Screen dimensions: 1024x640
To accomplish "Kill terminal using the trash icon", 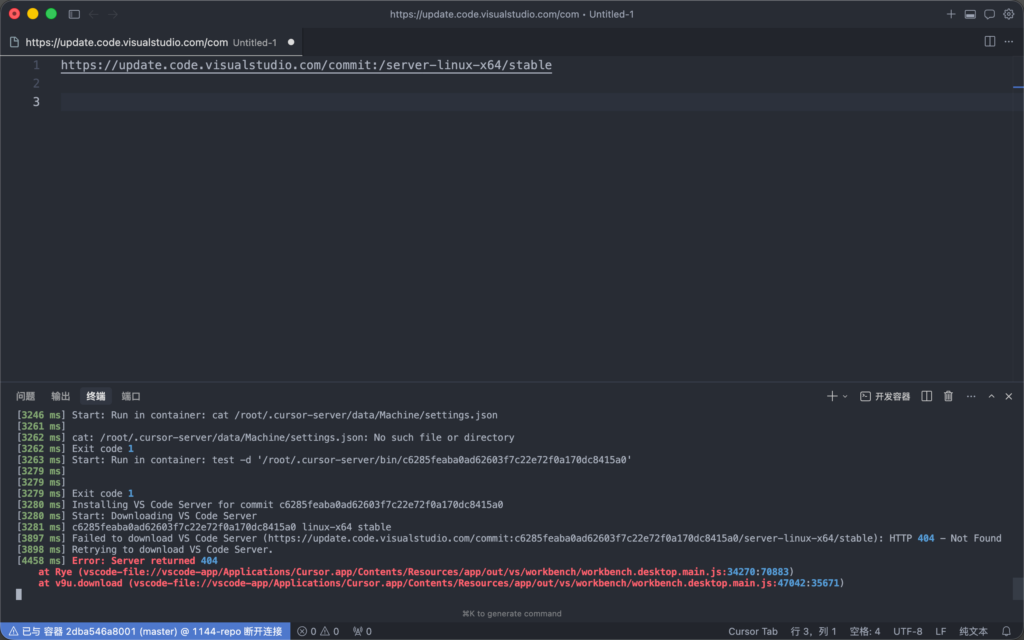I will point(948,396).
